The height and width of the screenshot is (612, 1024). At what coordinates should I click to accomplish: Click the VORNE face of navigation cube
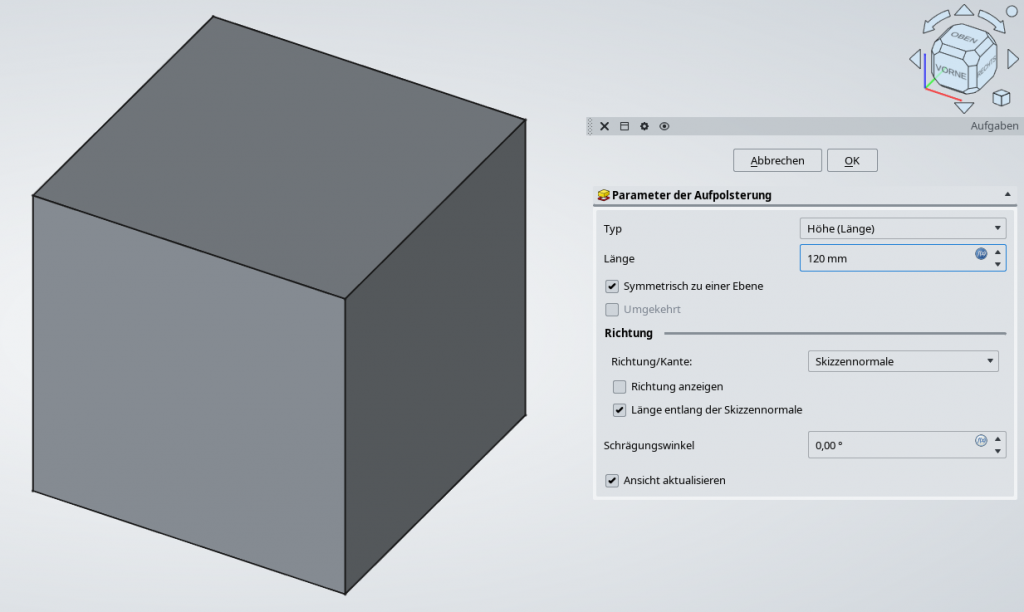pyautogui.click(x=950, y=73)
